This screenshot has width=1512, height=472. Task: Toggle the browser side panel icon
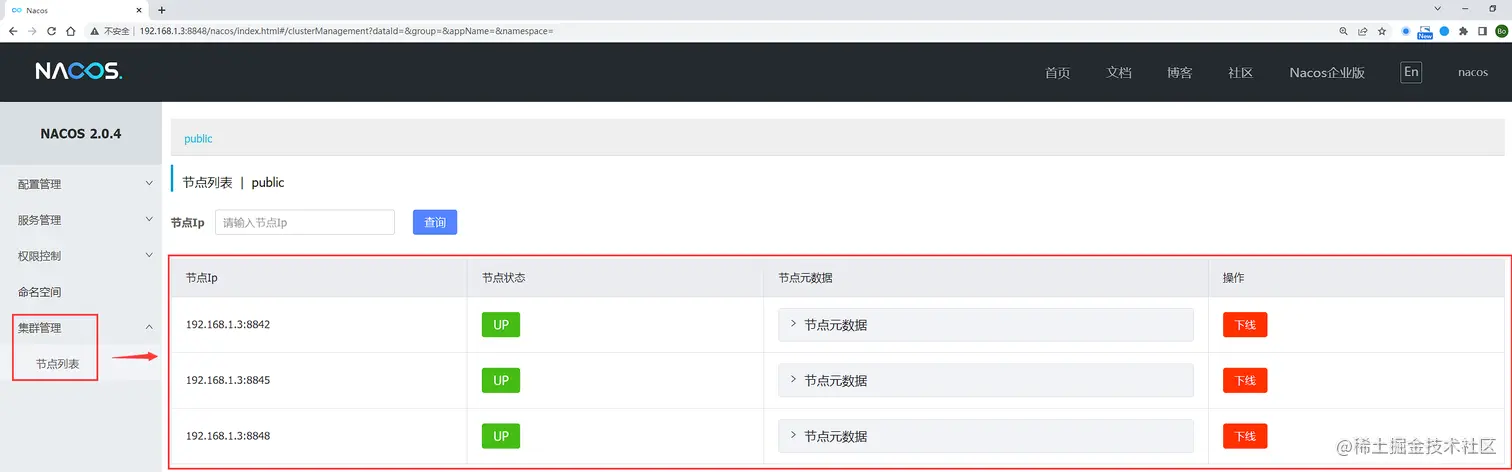[1483, 31]
